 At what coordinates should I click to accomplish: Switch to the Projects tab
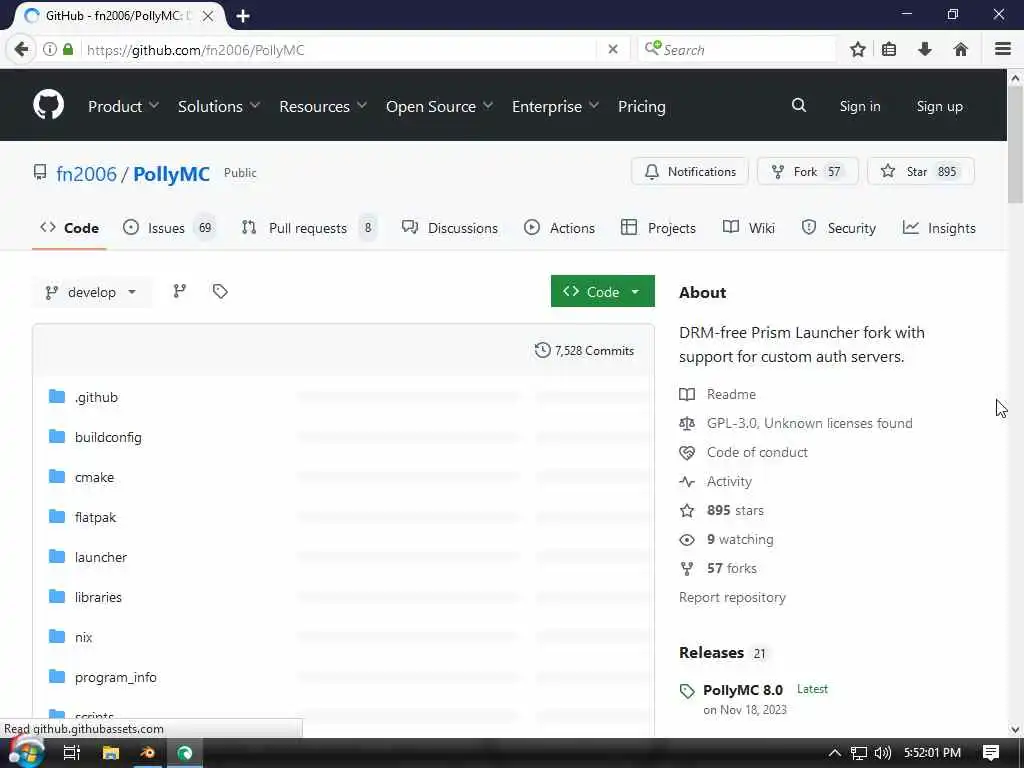(658, 228)
